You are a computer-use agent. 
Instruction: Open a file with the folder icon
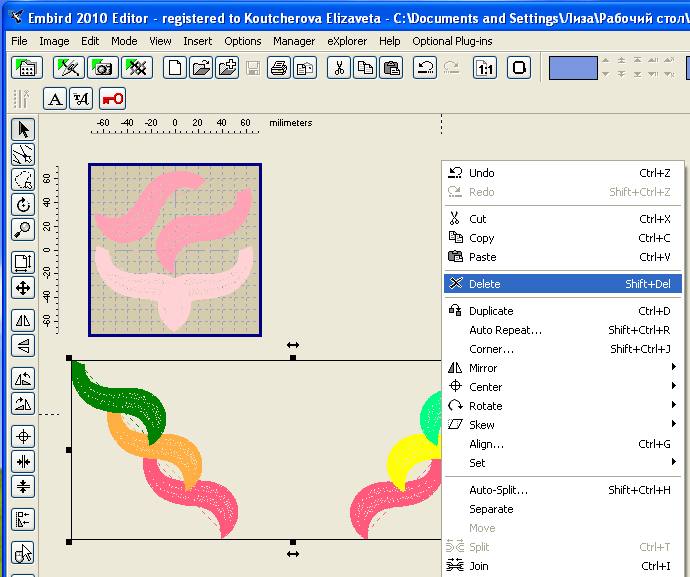tap(201, 68)
